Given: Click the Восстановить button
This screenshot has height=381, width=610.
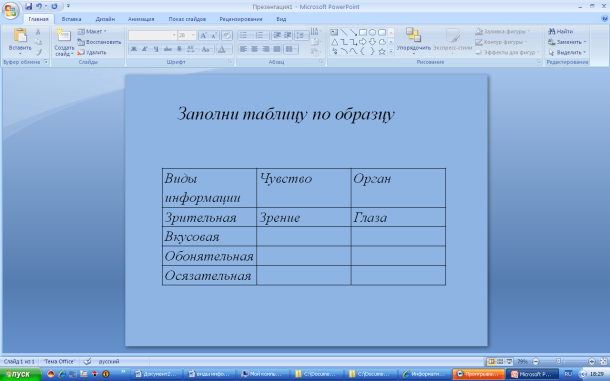Looking at the screenshot, I should point(99,42).
